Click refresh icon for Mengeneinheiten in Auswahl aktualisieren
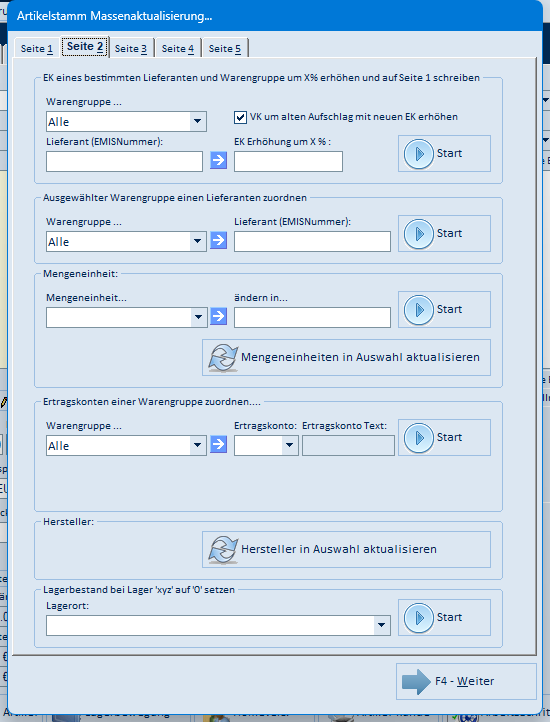550x722 pixels. (223, 358)
